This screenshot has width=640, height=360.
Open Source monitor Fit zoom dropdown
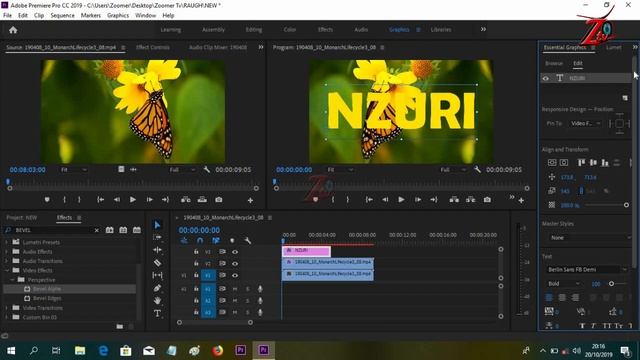(73, 169)
